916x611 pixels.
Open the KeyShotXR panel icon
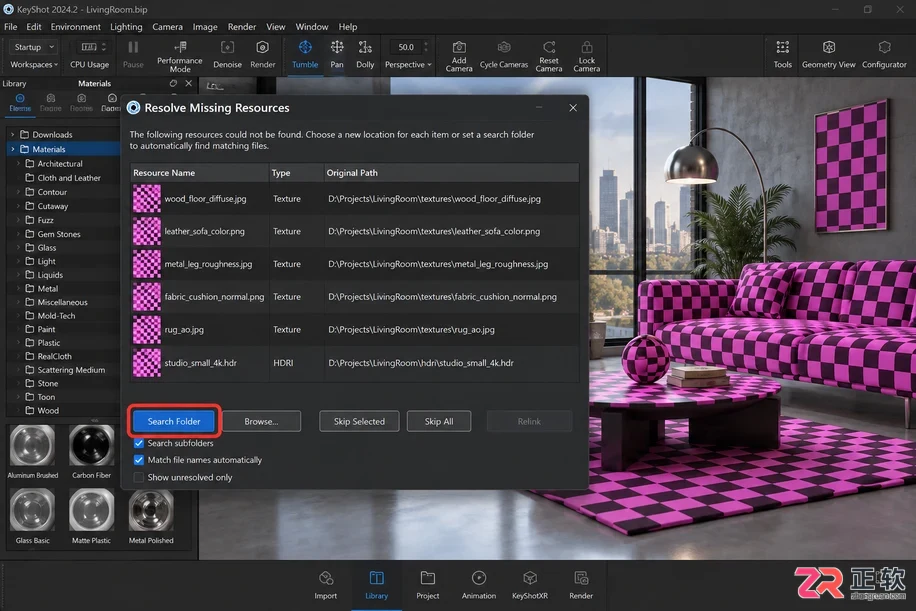coord(530,585)
